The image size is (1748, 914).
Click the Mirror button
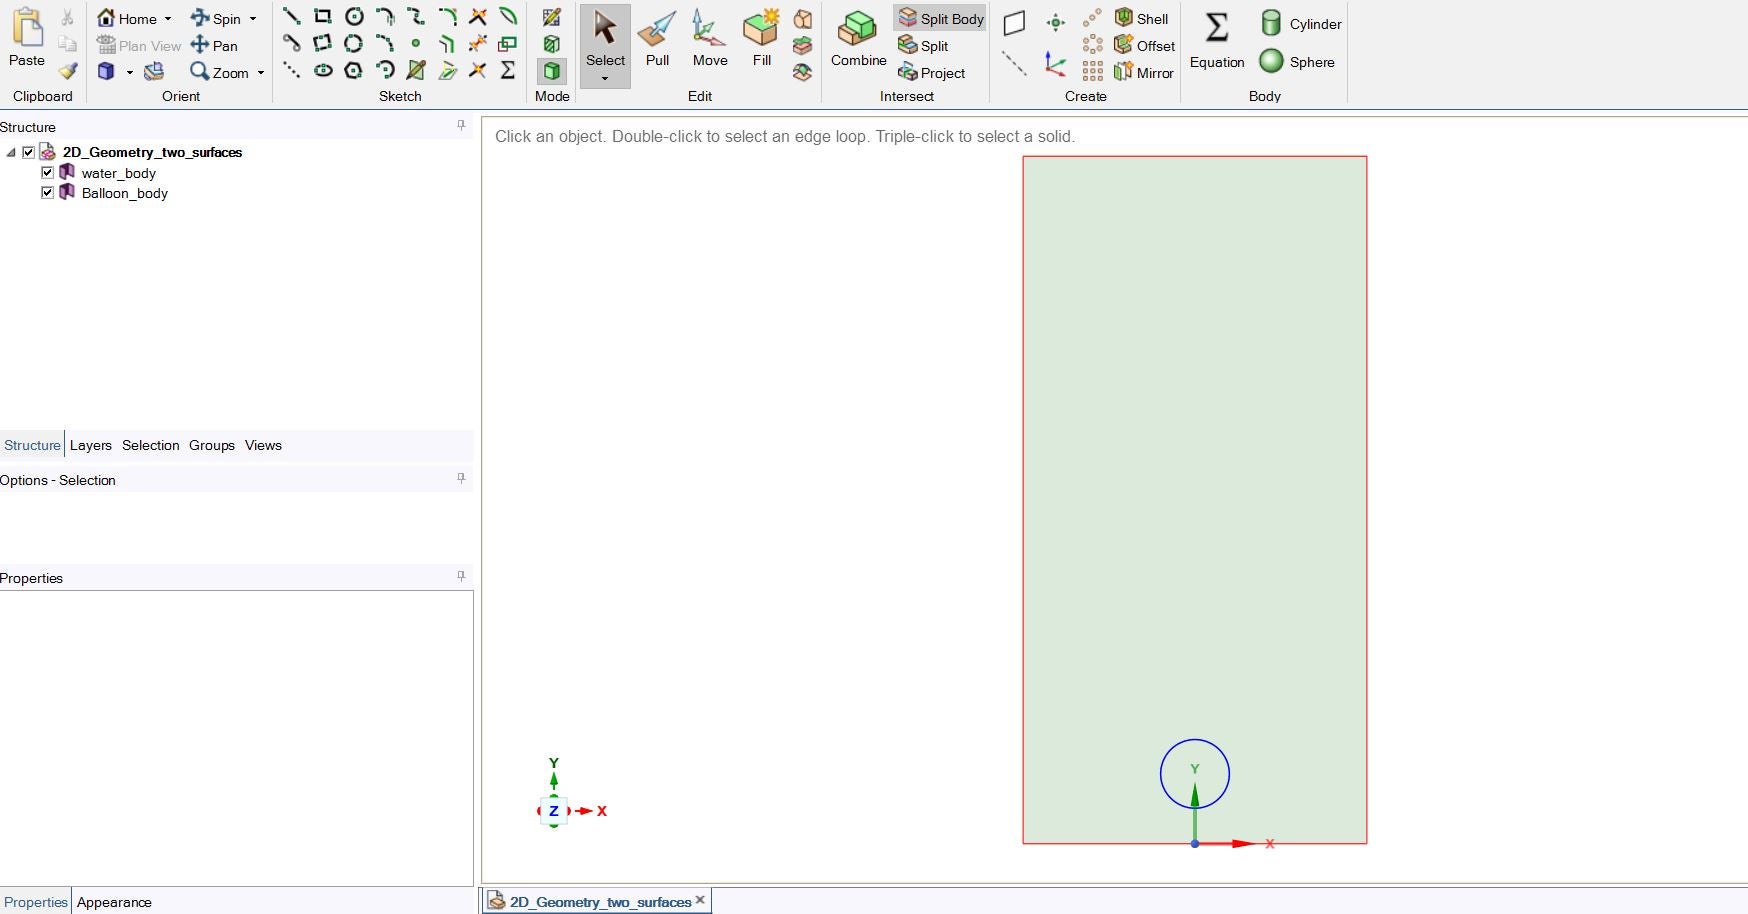pos(1144,72)
